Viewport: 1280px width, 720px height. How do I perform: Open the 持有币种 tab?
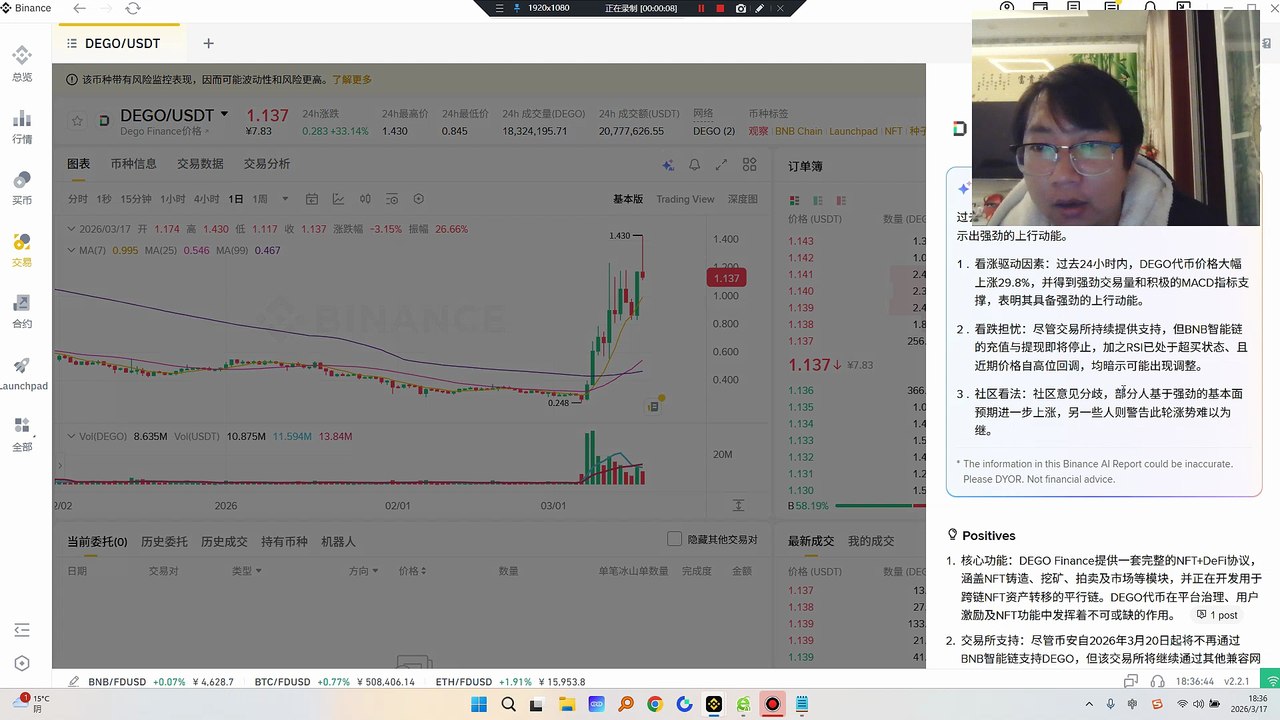[284, 541]
